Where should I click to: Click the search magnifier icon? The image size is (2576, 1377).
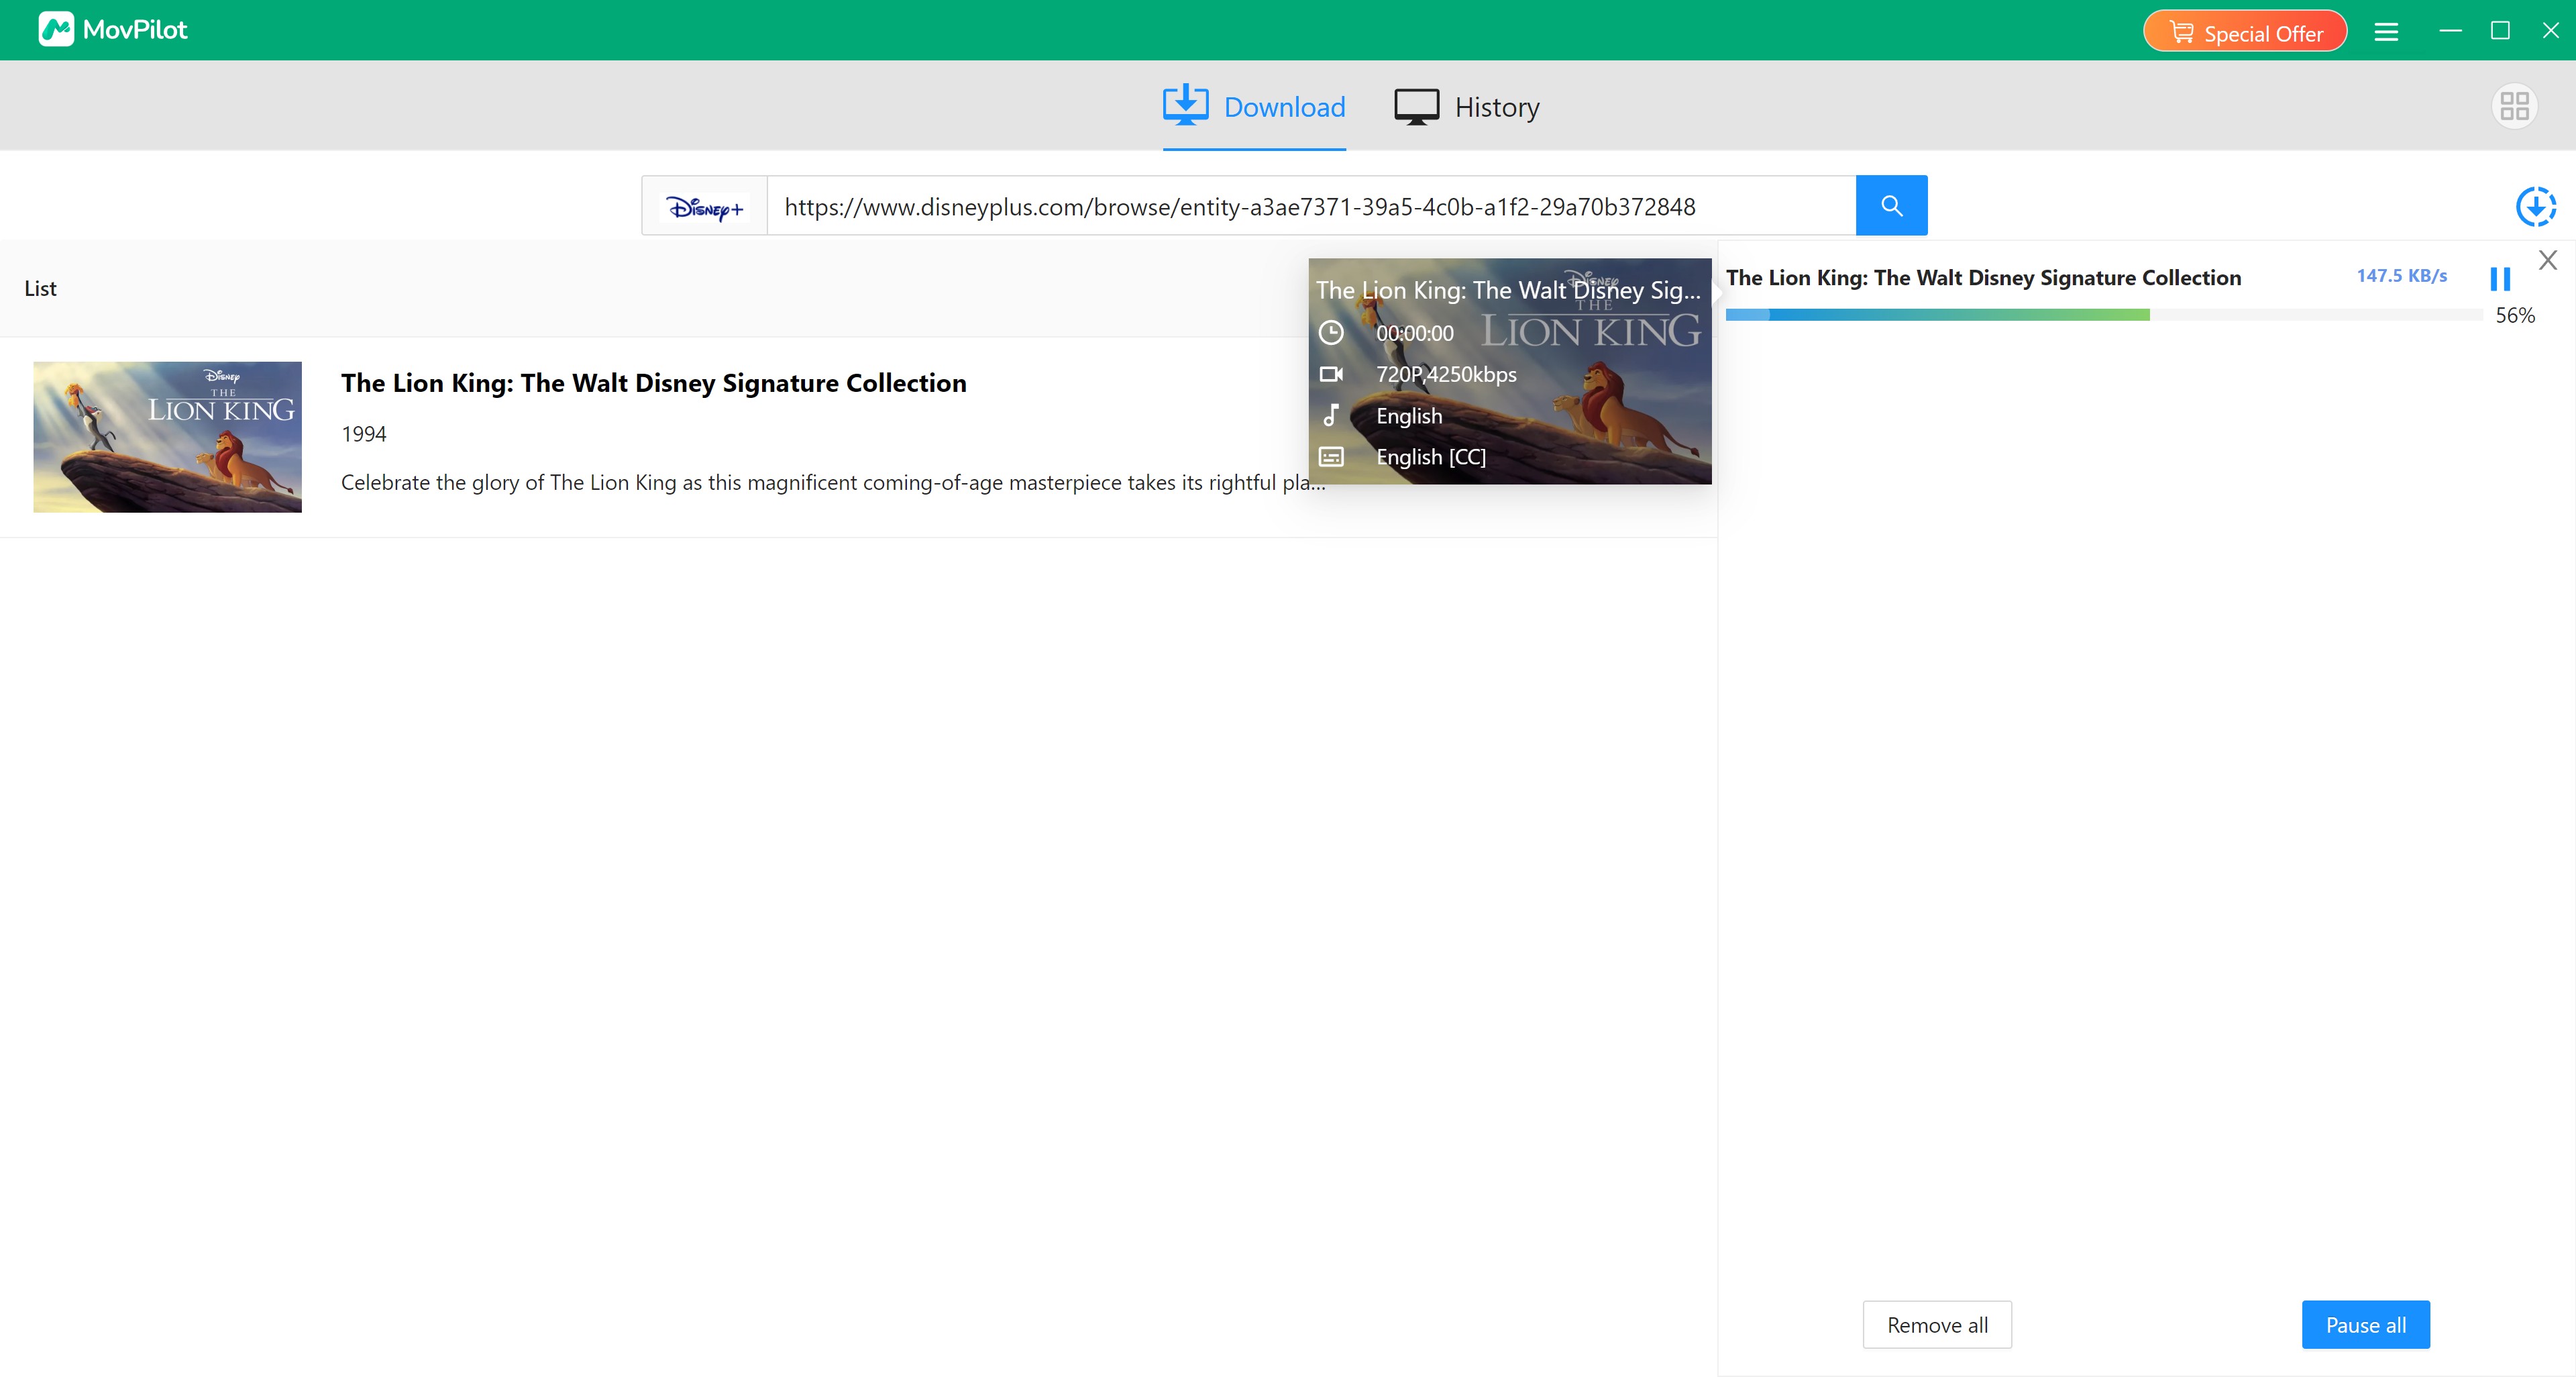[x=1891, y=205]
